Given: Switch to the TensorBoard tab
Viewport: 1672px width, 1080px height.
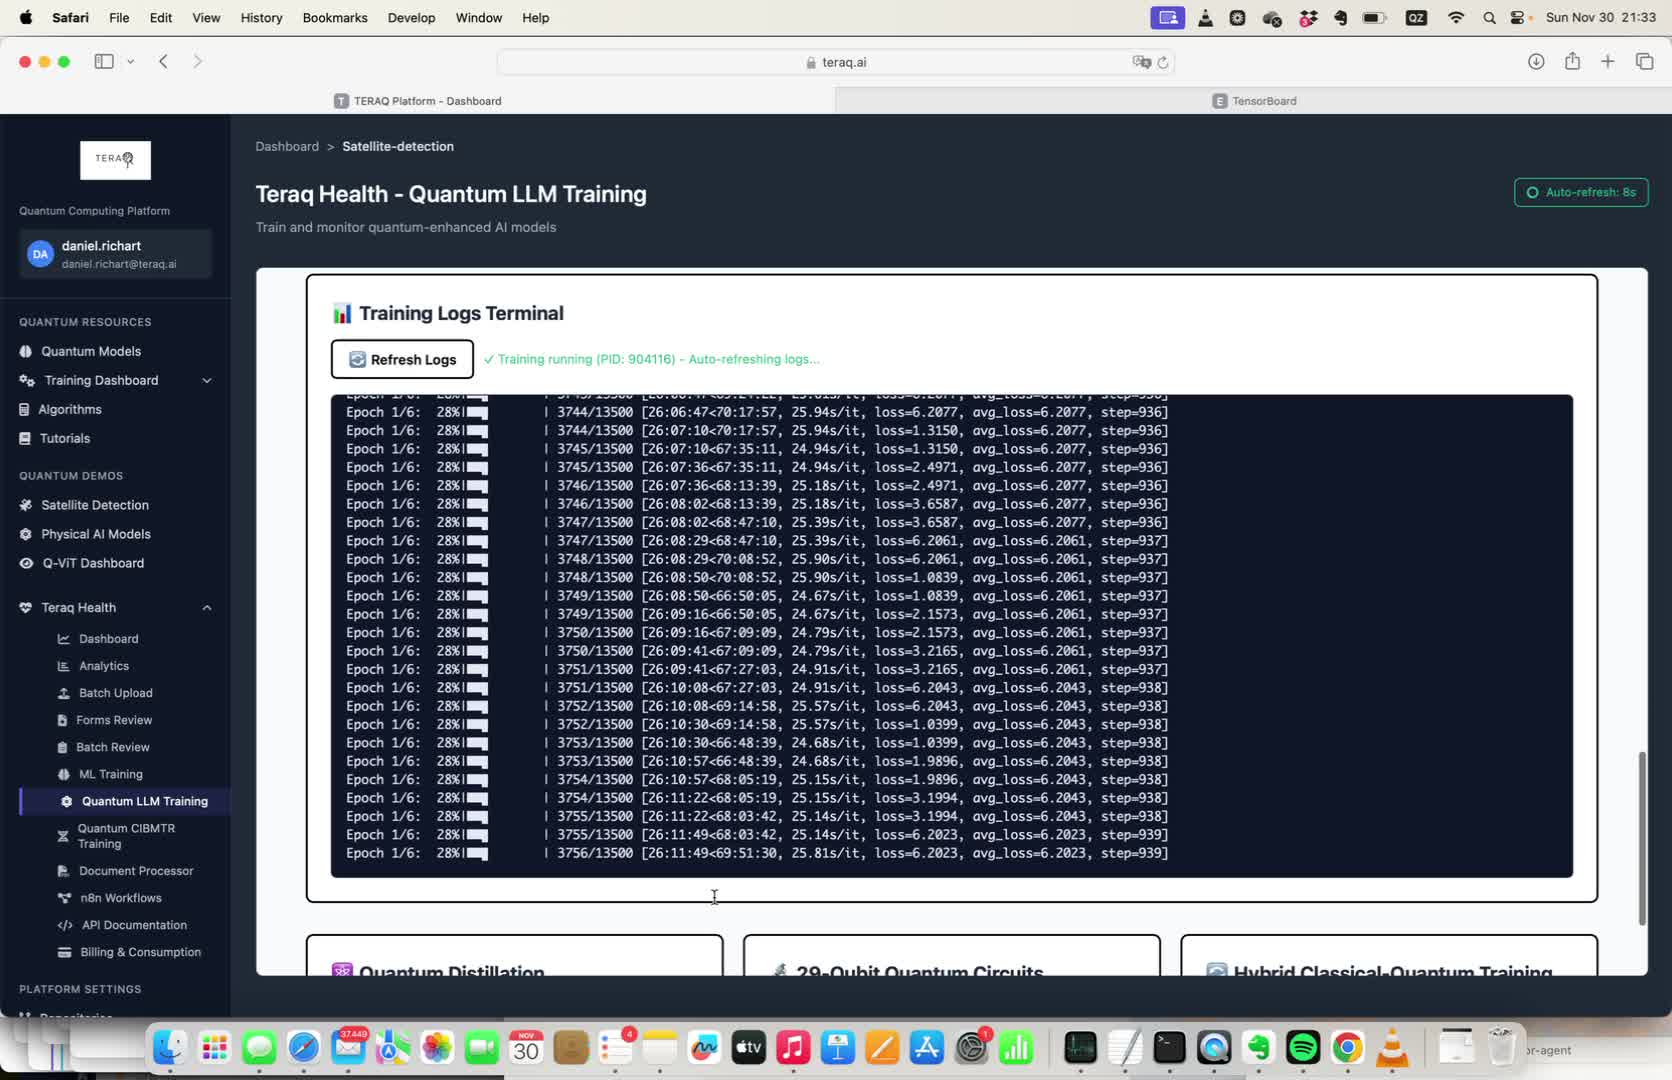Looking at the screenshot, I should 1254,101.
